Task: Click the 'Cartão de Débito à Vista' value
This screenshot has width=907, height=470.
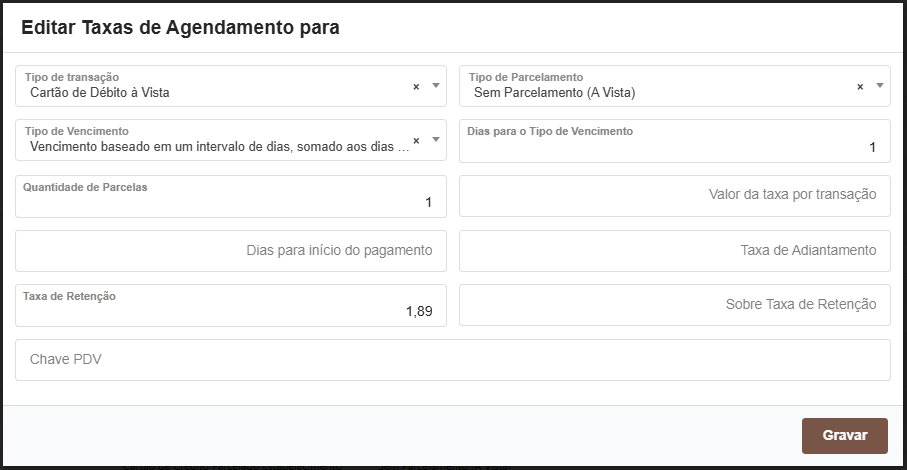Action: 100,93
